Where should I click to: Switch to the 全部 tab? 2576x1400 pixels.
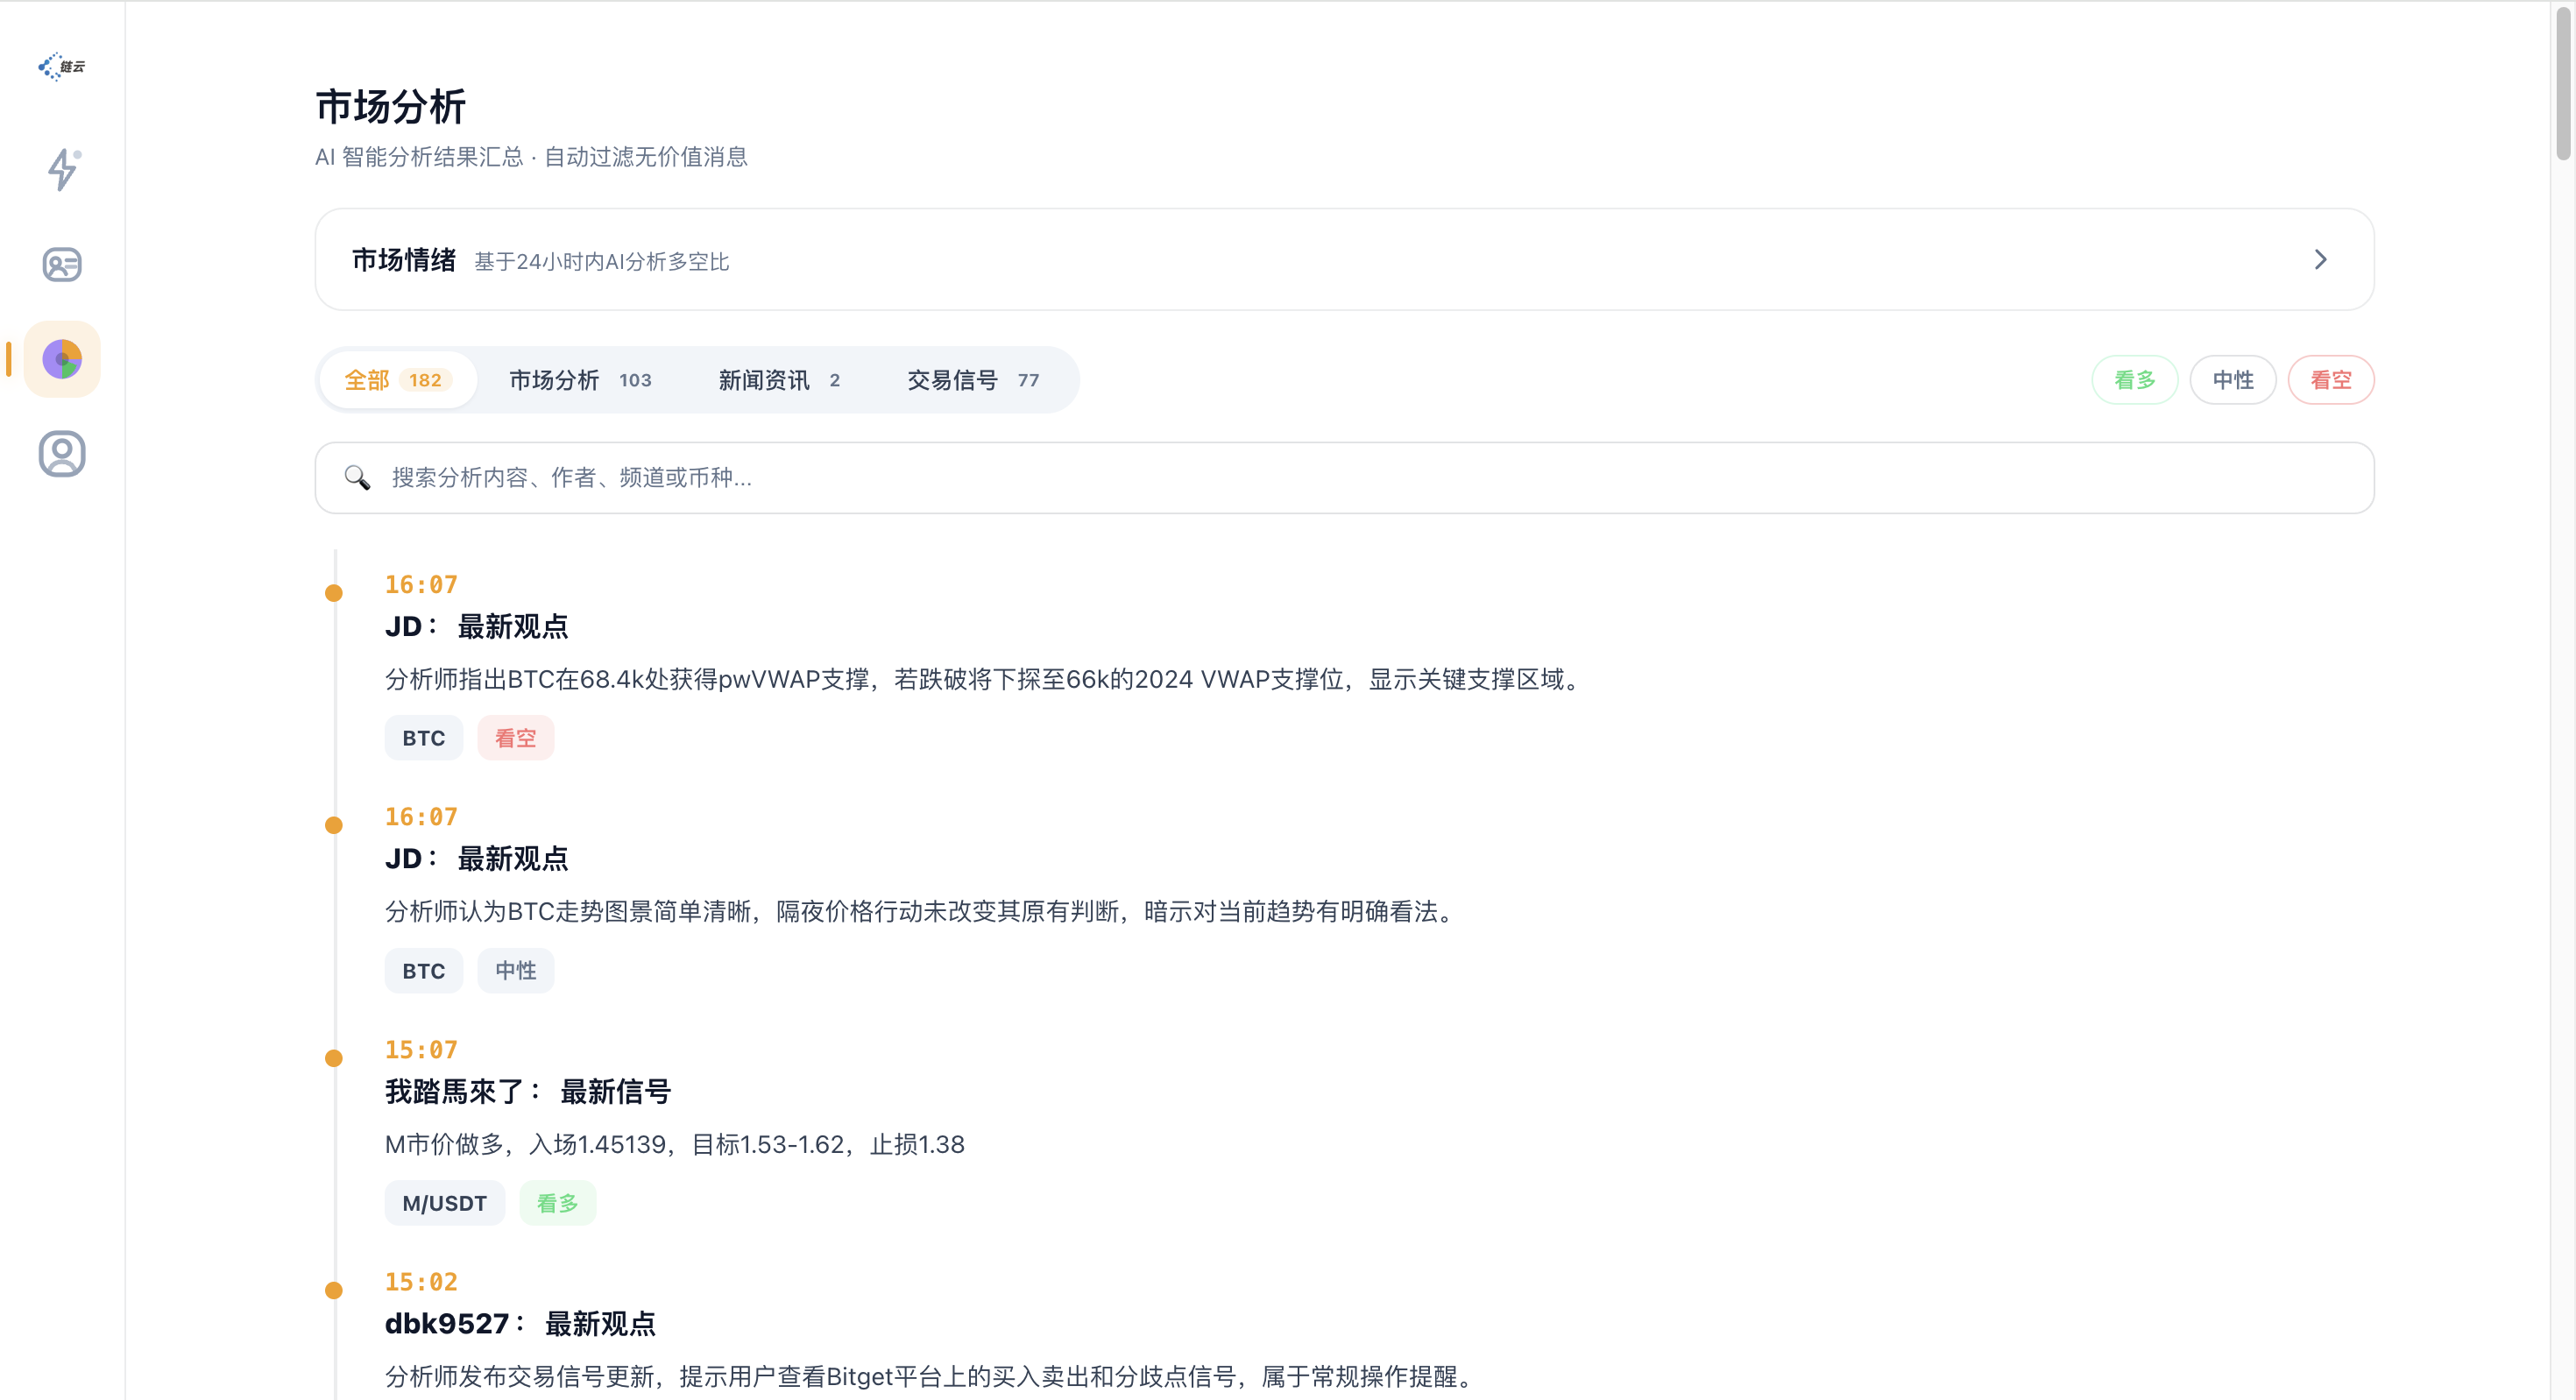pos(396,380)
